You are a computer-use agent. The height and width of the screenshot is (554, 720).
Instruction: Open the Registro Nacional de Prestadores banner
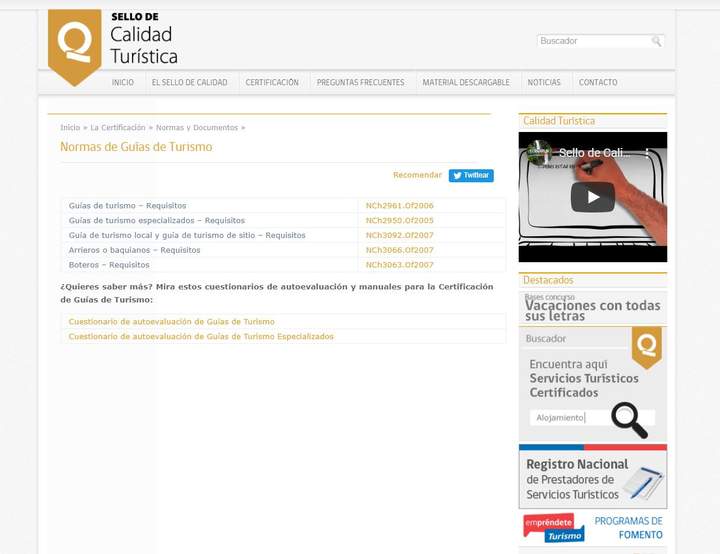[x=592, y=479]
